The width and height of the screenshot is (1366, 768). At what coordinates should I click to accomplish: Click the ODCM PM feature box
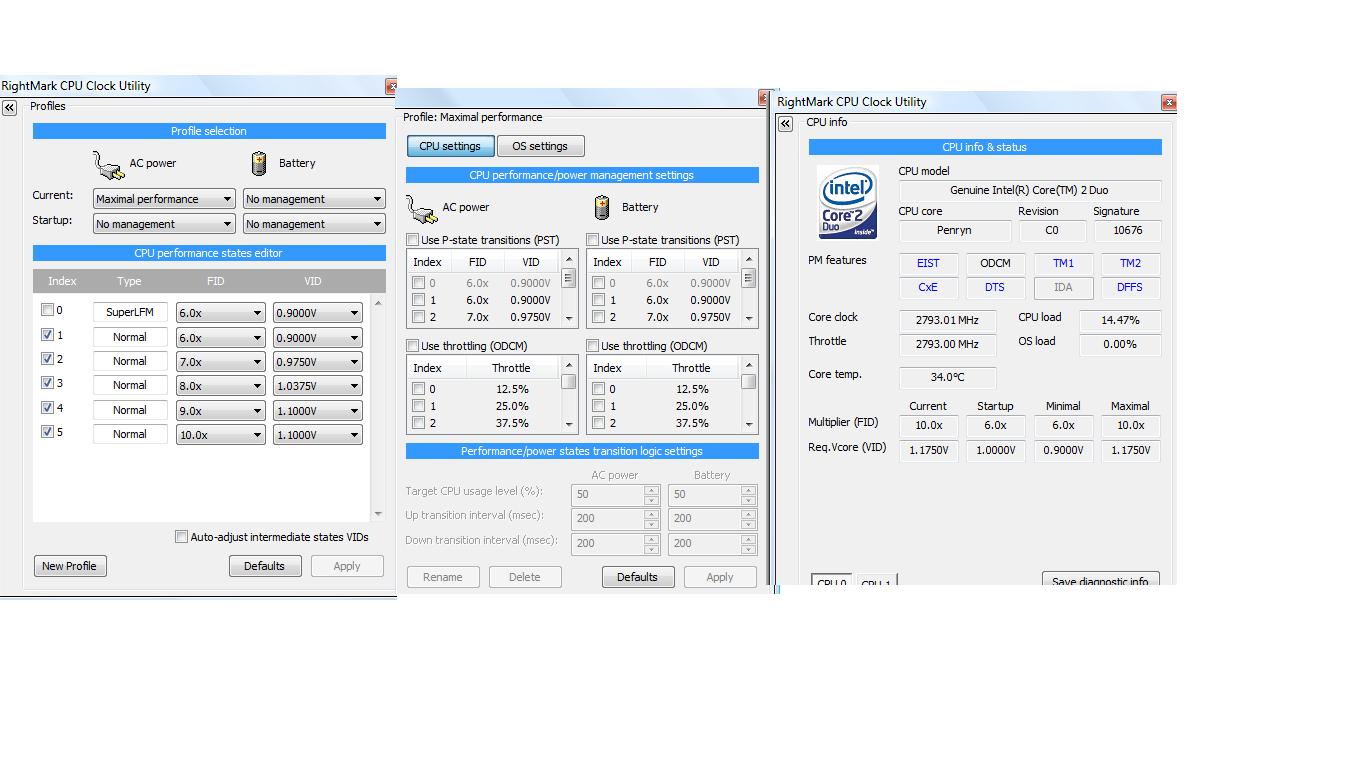coord(995,264)
